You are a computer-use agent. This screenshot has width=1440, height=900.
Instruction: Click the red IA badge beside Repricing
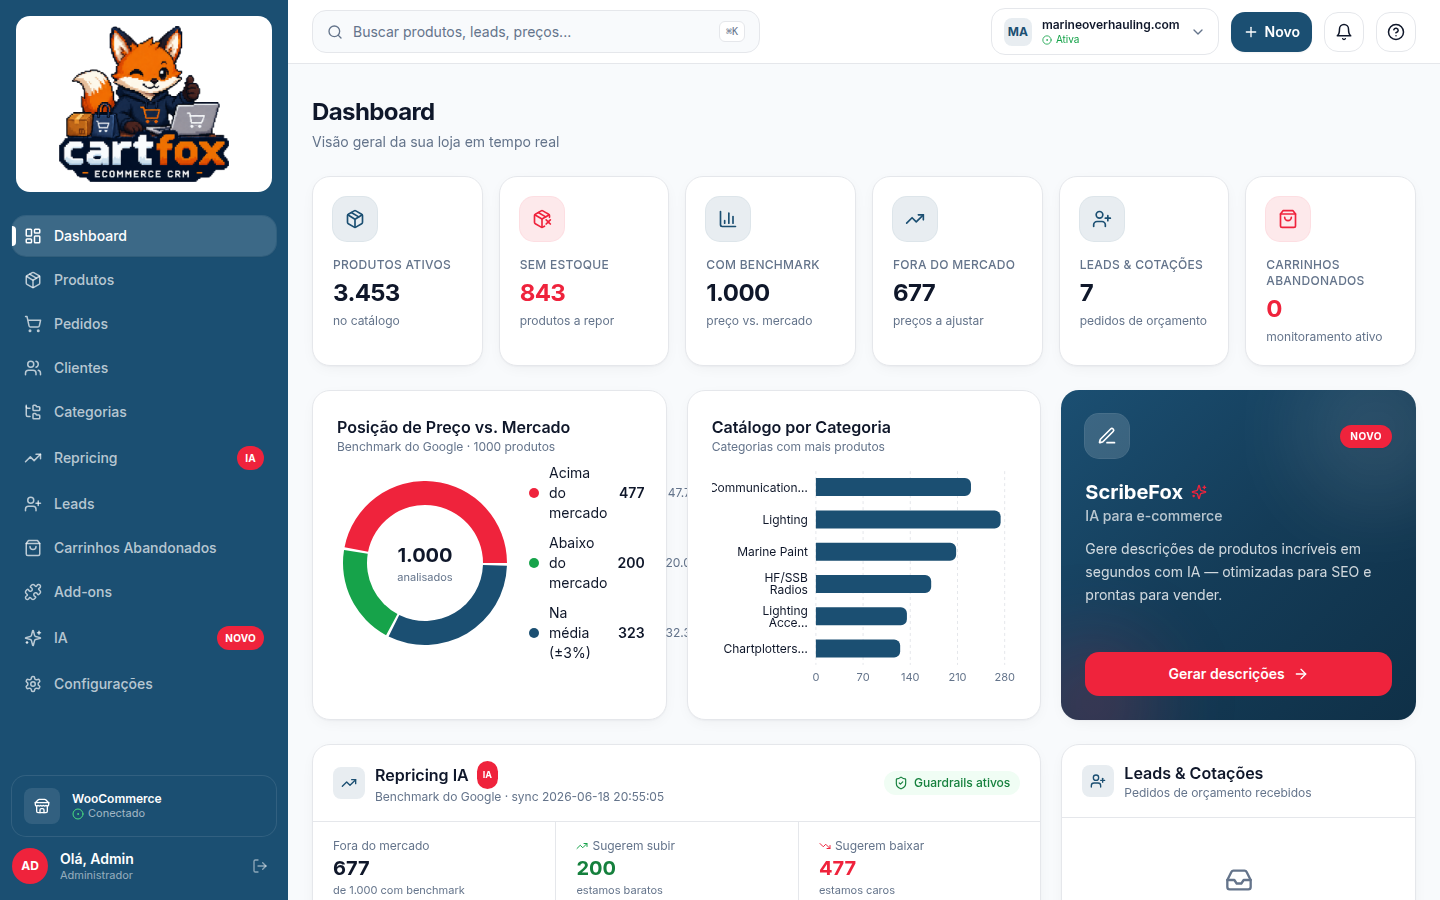pyautogui.click(x=250, y=458)
